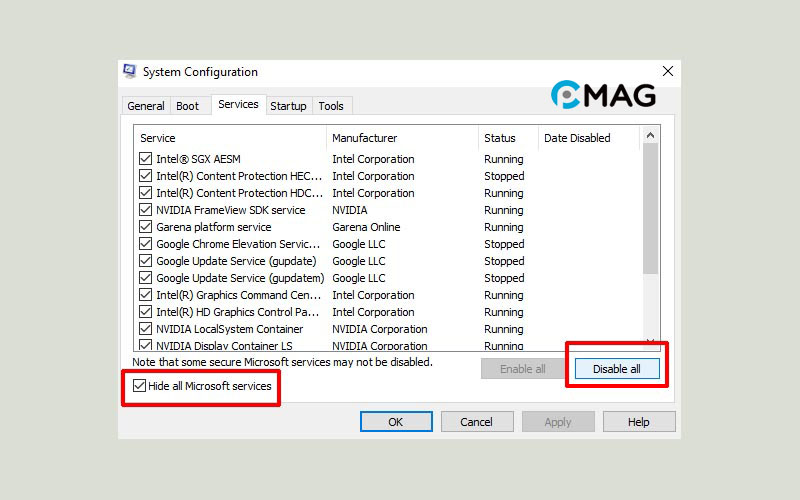This screenshot has width=800, height=500.
Task: Switch to the General tab
Action: [146, 106]
